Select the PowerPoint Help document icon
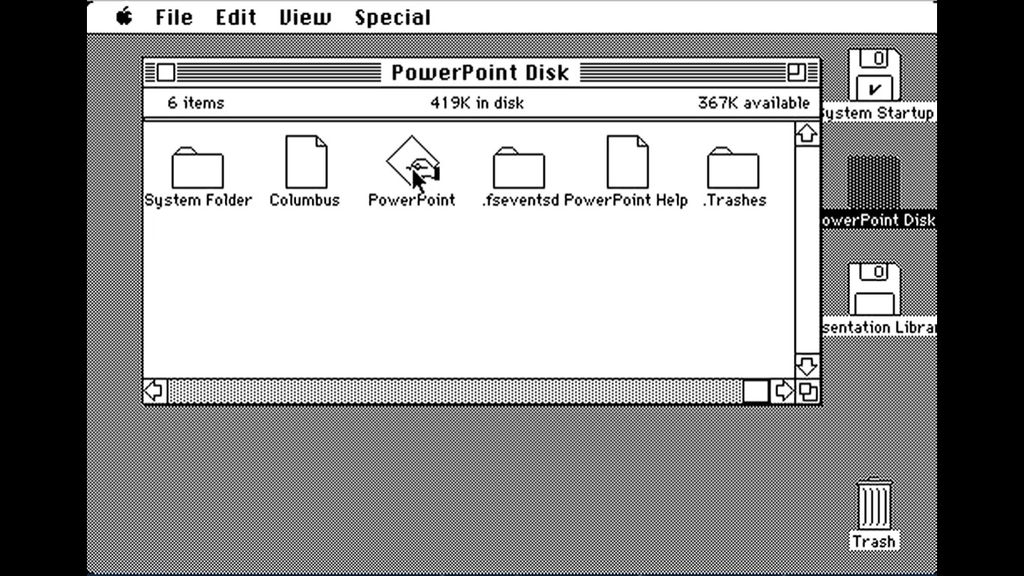Screen dimensions: 1024x576 (x=627, y=162)
